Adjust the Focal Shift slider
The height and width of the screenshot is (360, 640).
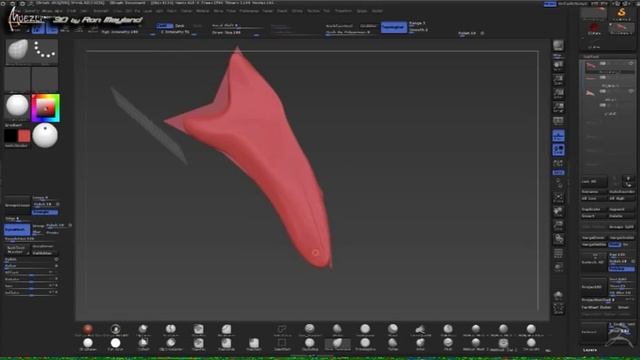[x=237, y=26]
